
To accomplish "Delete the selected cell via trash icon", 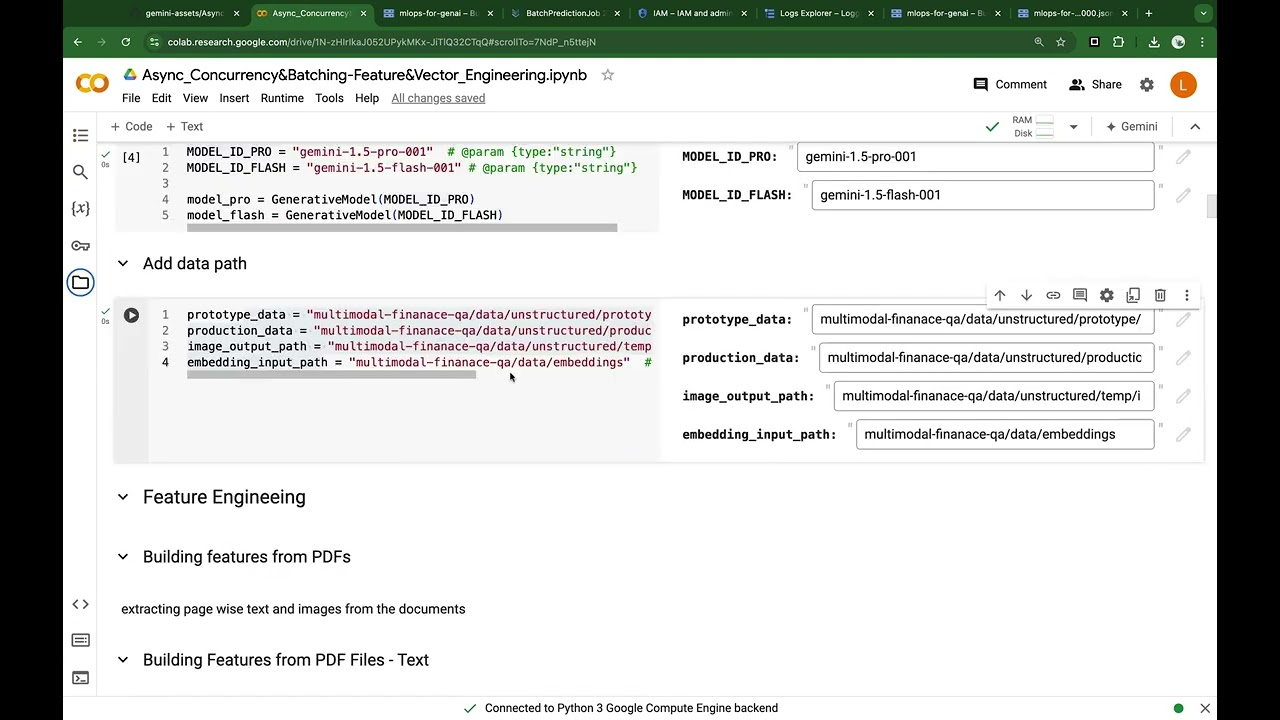I will pyautogui.click(x=1160, y=295).
